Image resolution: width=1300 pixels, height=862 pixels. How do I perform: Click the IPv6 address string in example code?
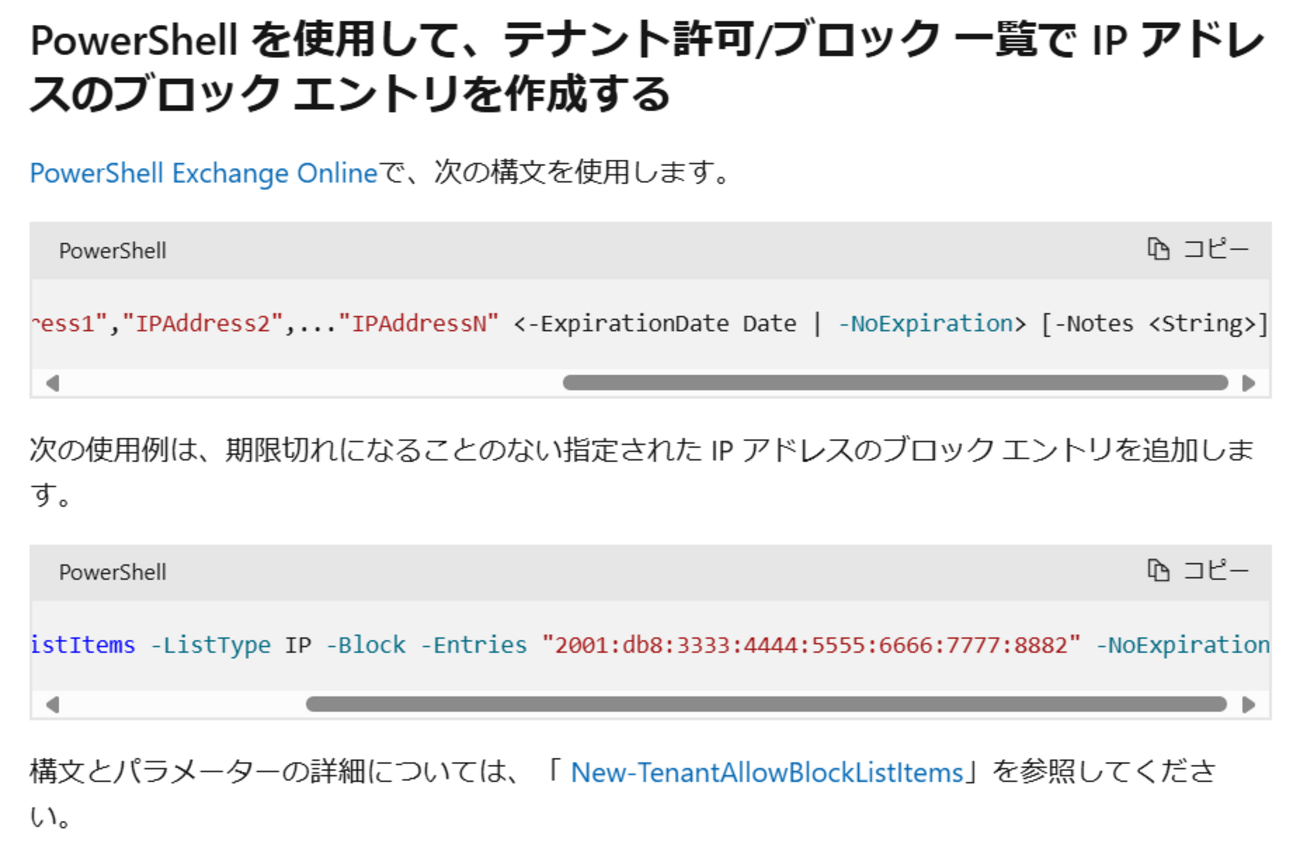point(812,645)
